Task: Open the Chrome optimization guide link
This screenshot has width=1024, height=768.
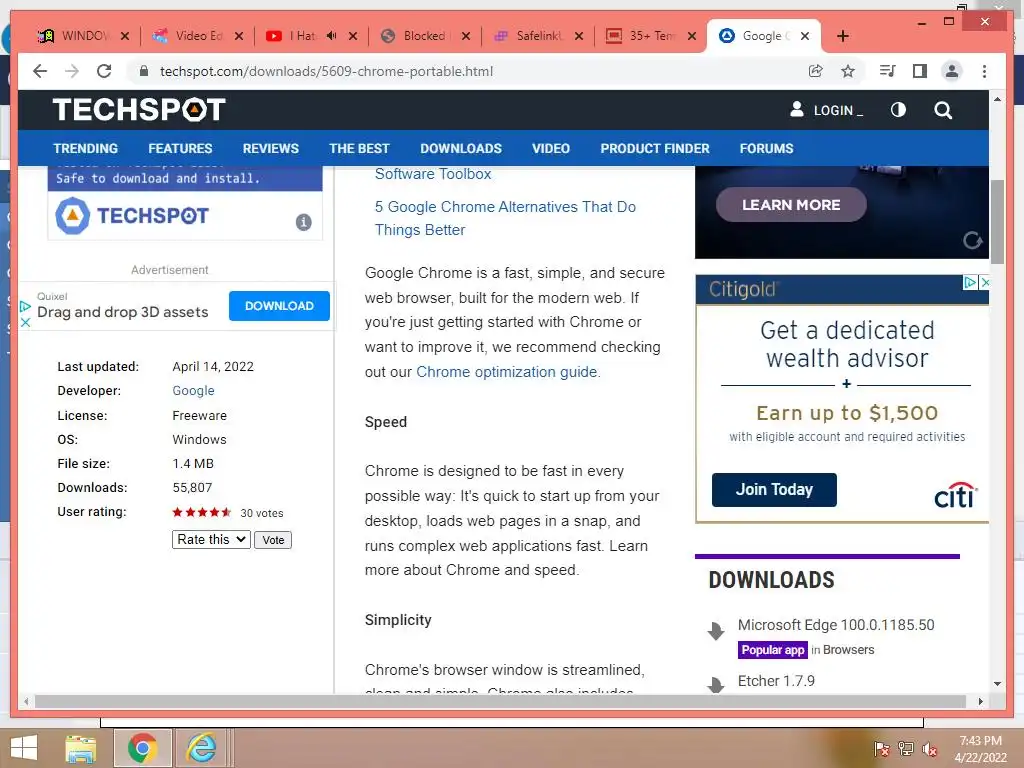Action: click(507, 372)
